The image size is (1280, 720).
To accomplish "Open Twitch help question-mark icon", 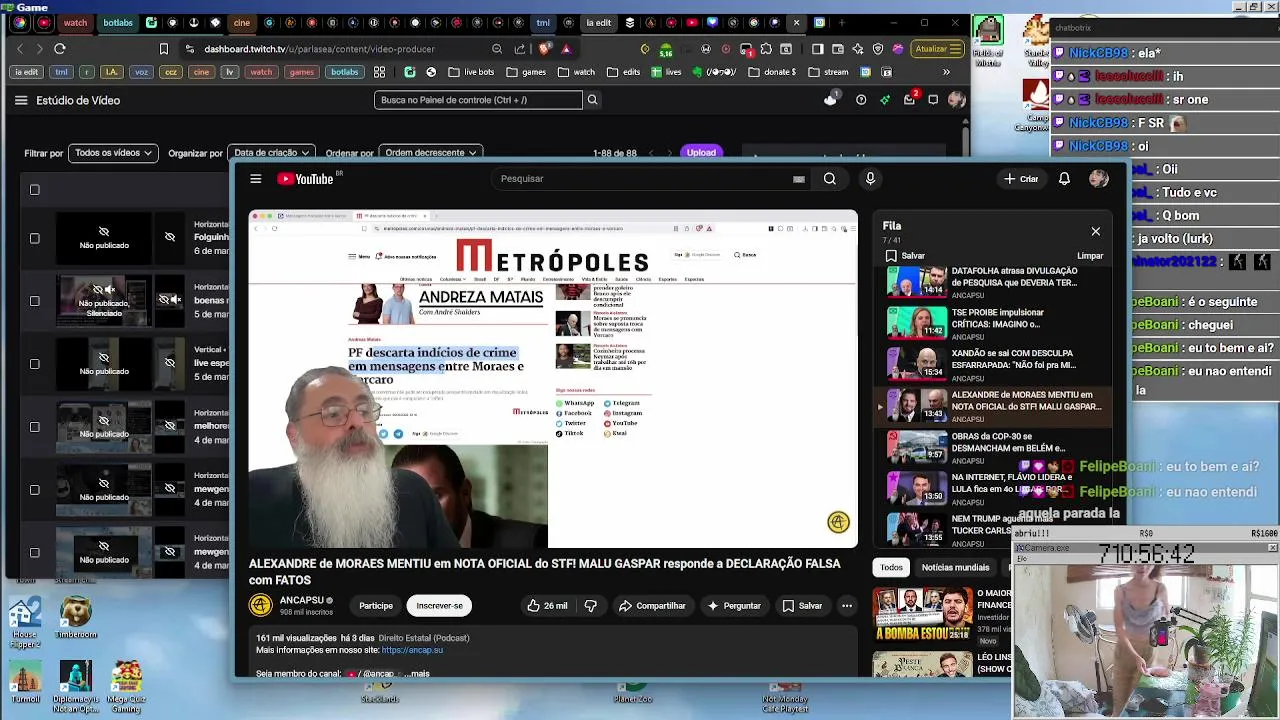I will (861, 100).
